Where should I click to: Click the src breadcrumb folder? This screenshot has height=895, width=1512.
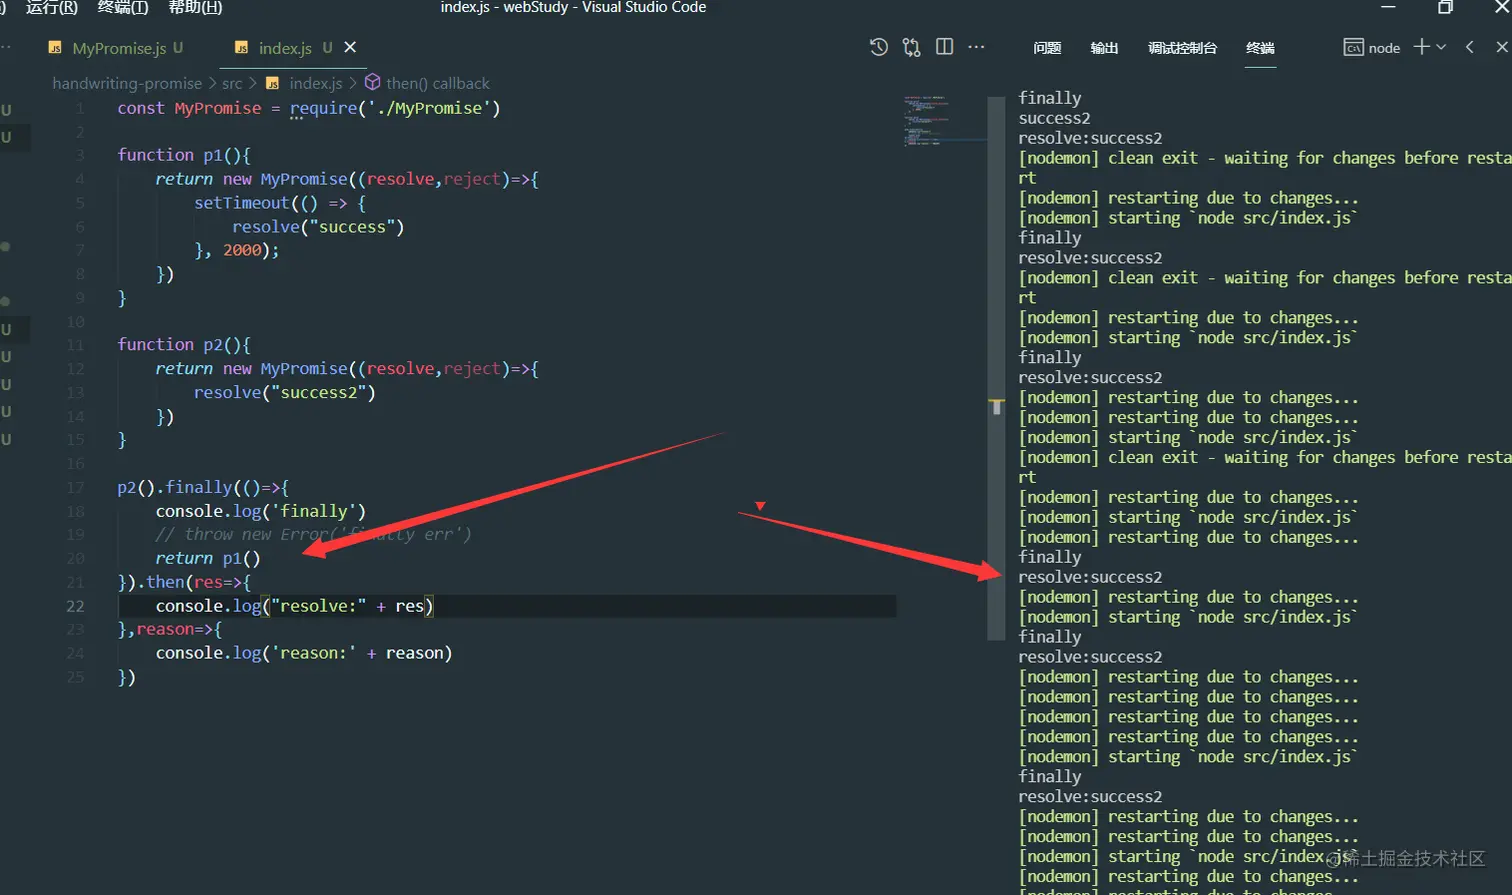pyautogui.click(x=232, y=84)
